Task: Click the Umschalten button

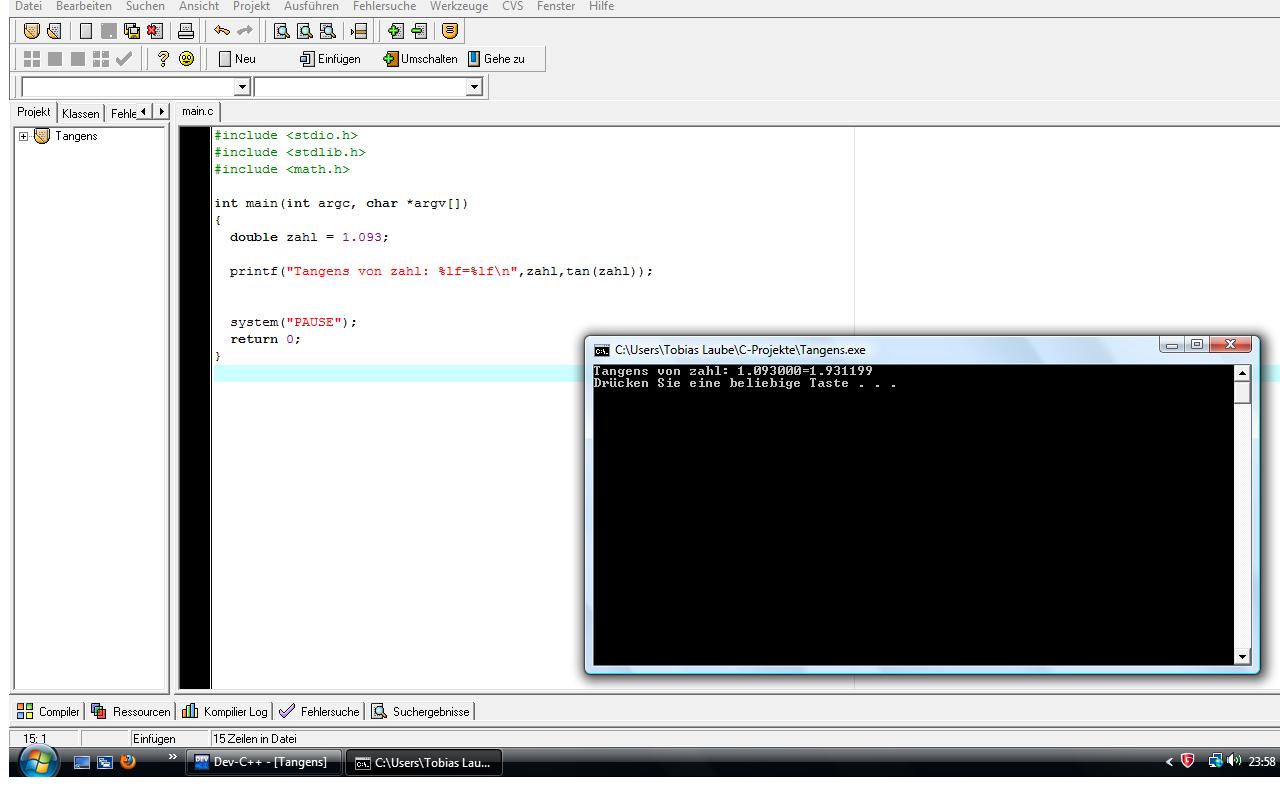Action: [x=420, y=59]
